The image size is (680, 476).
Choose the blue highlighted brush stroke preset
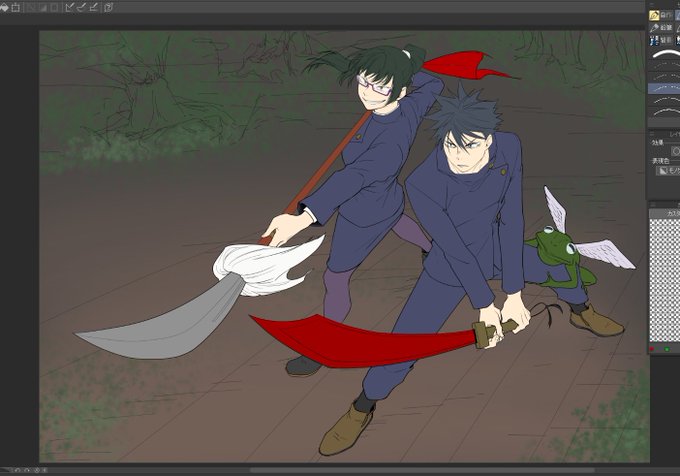664,89
